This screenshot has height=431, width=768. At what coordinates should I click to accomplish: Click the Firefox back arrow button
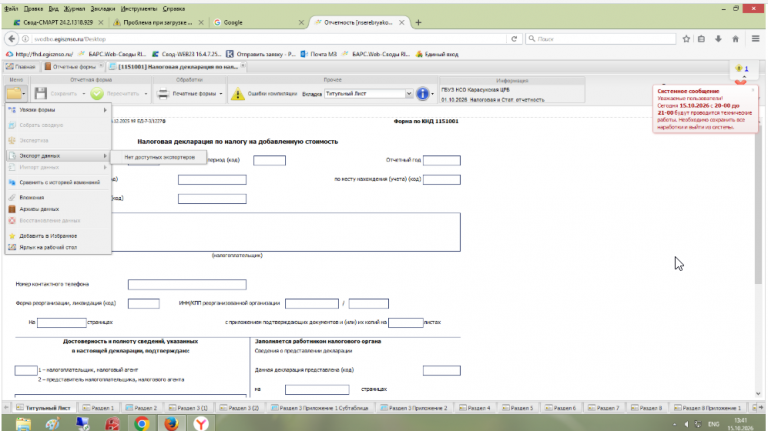click(x=11, y=39)
